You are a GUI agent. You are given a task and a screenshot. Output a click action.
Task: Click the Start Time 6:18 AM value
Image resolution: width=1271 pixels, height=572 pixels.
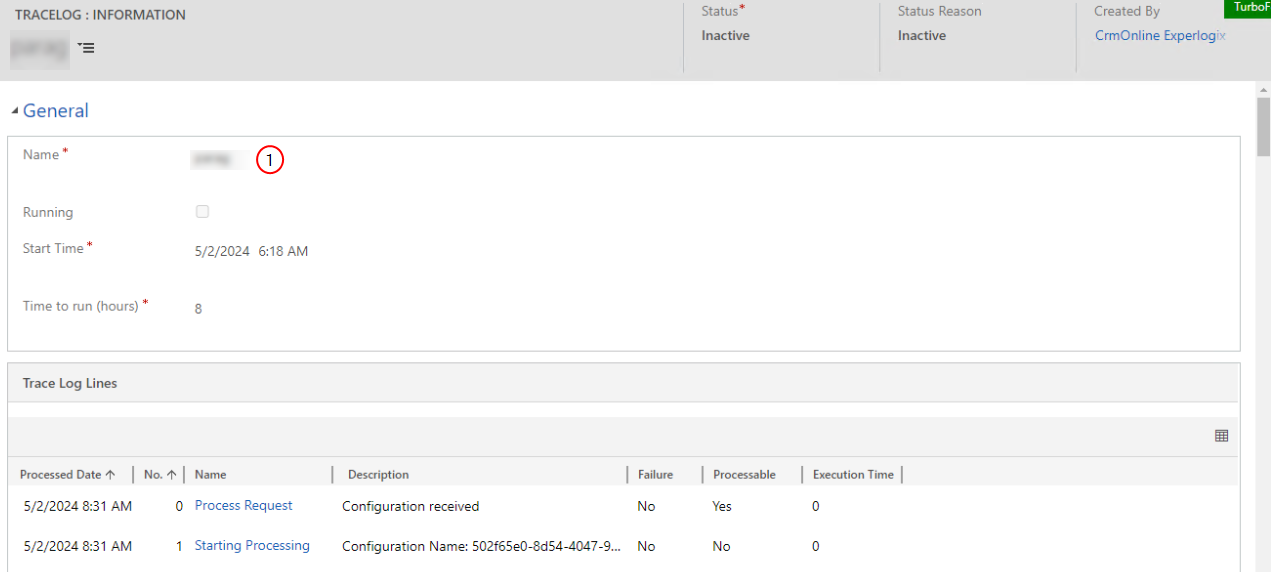[283, 252]
